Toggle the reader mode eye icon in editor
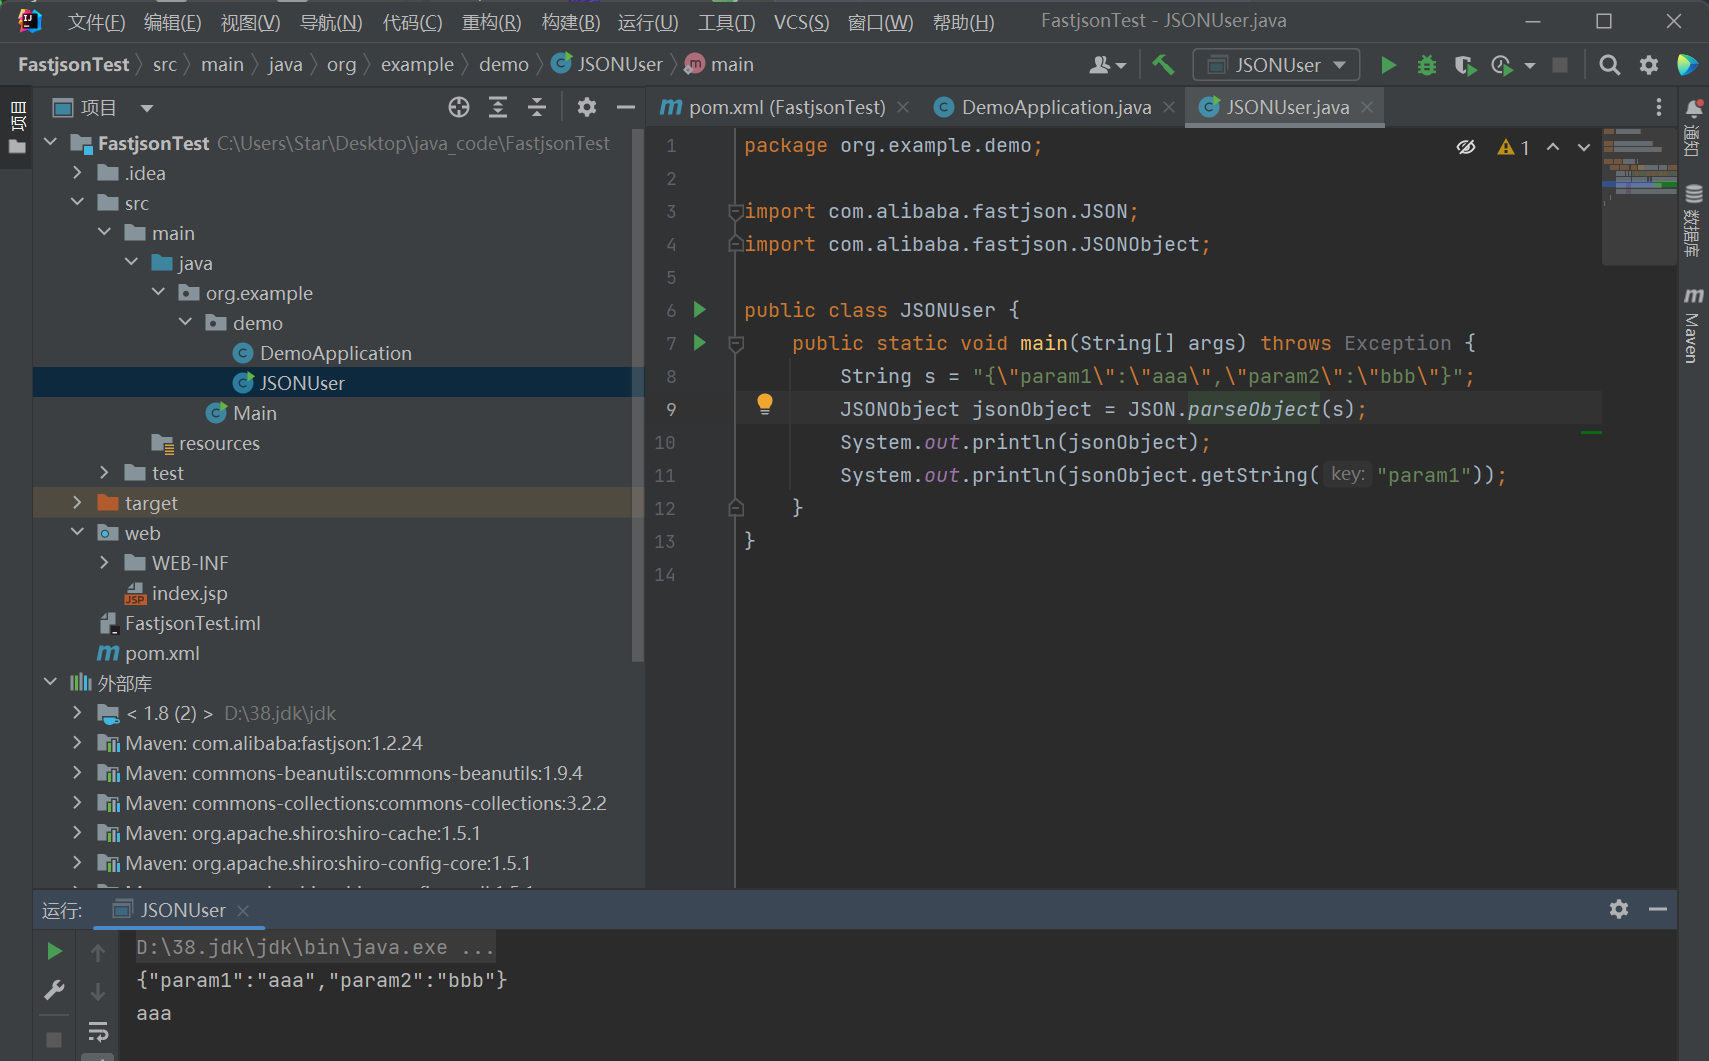The width and height of the screenshot is (1709, 1061). 1466,147
